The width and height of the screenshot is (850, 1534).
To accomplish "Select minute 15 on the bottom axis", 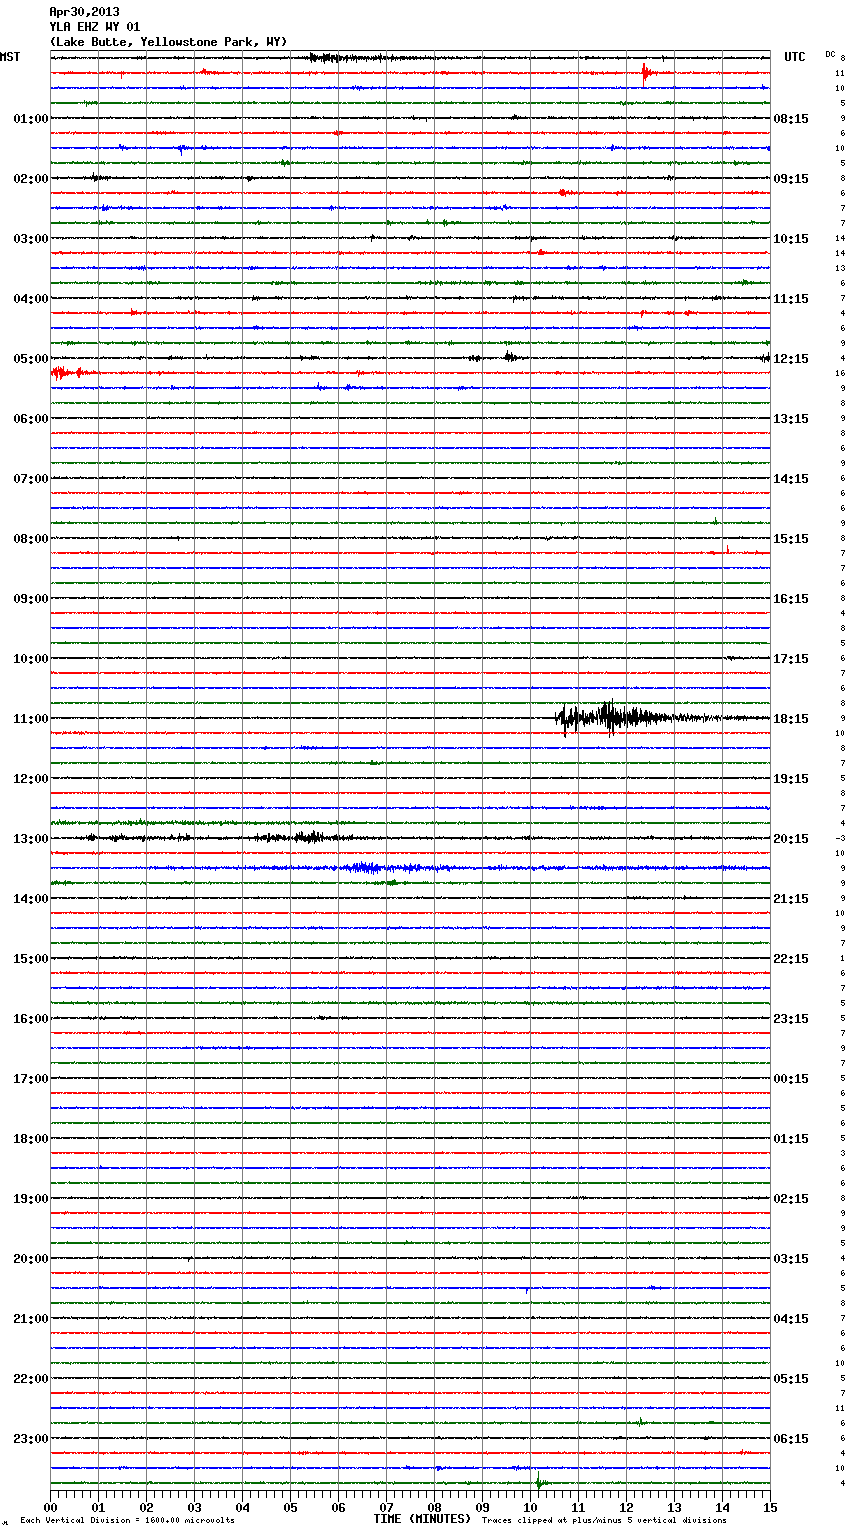I will (x=770, y=1507).
